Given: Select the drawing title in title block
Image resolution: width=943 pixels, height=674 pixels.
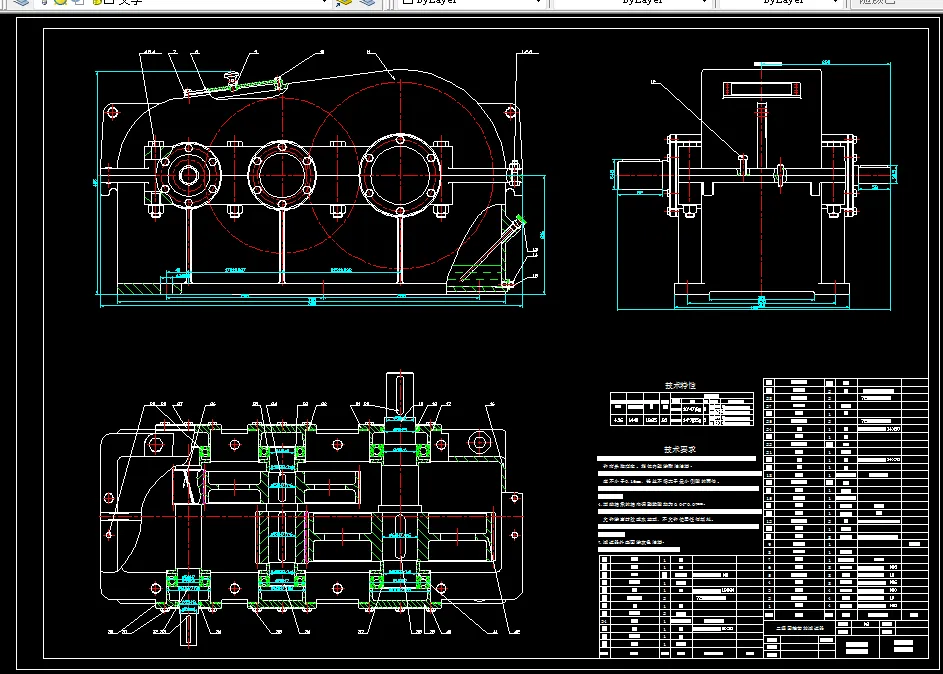Looking at the screenshot, I should tap(800, 628).
